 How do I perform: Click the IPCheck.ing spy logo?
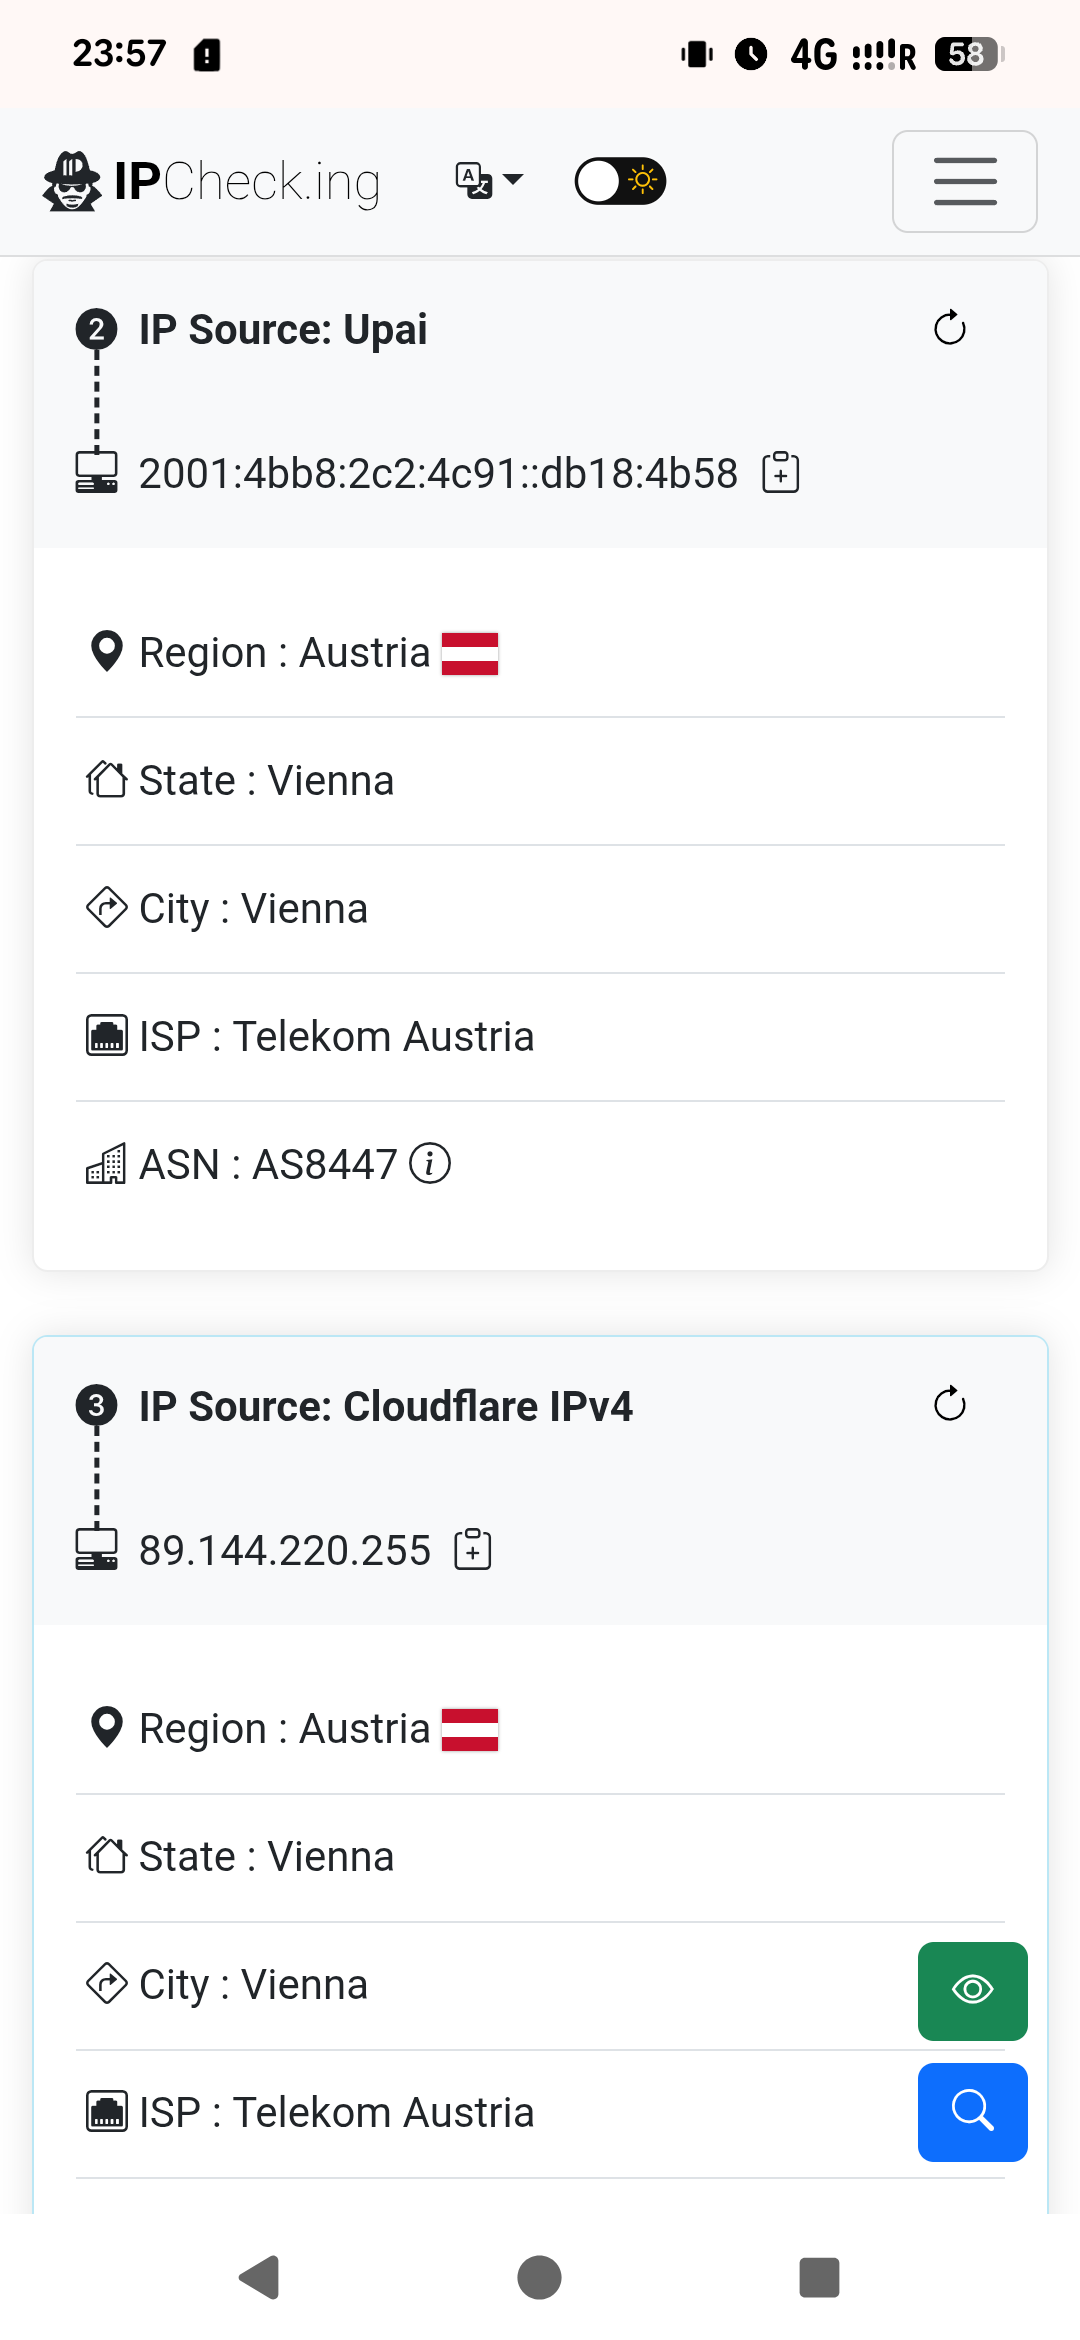click(72, 182)
